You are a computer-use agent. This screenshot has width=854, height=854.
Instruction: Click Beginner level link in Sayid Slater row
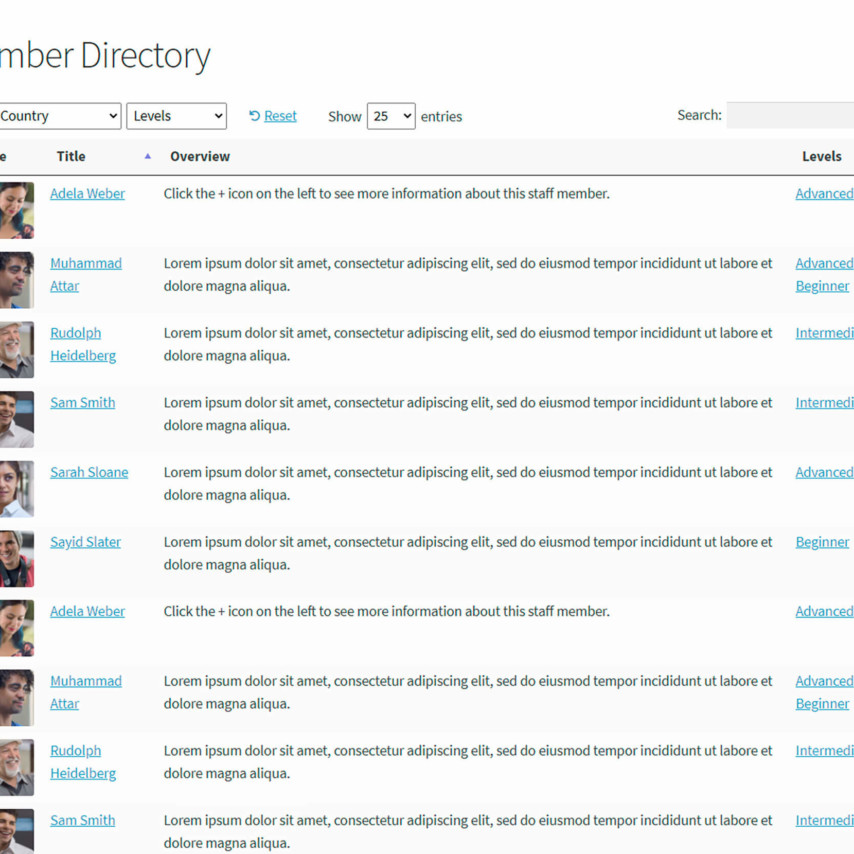[822, 542]
